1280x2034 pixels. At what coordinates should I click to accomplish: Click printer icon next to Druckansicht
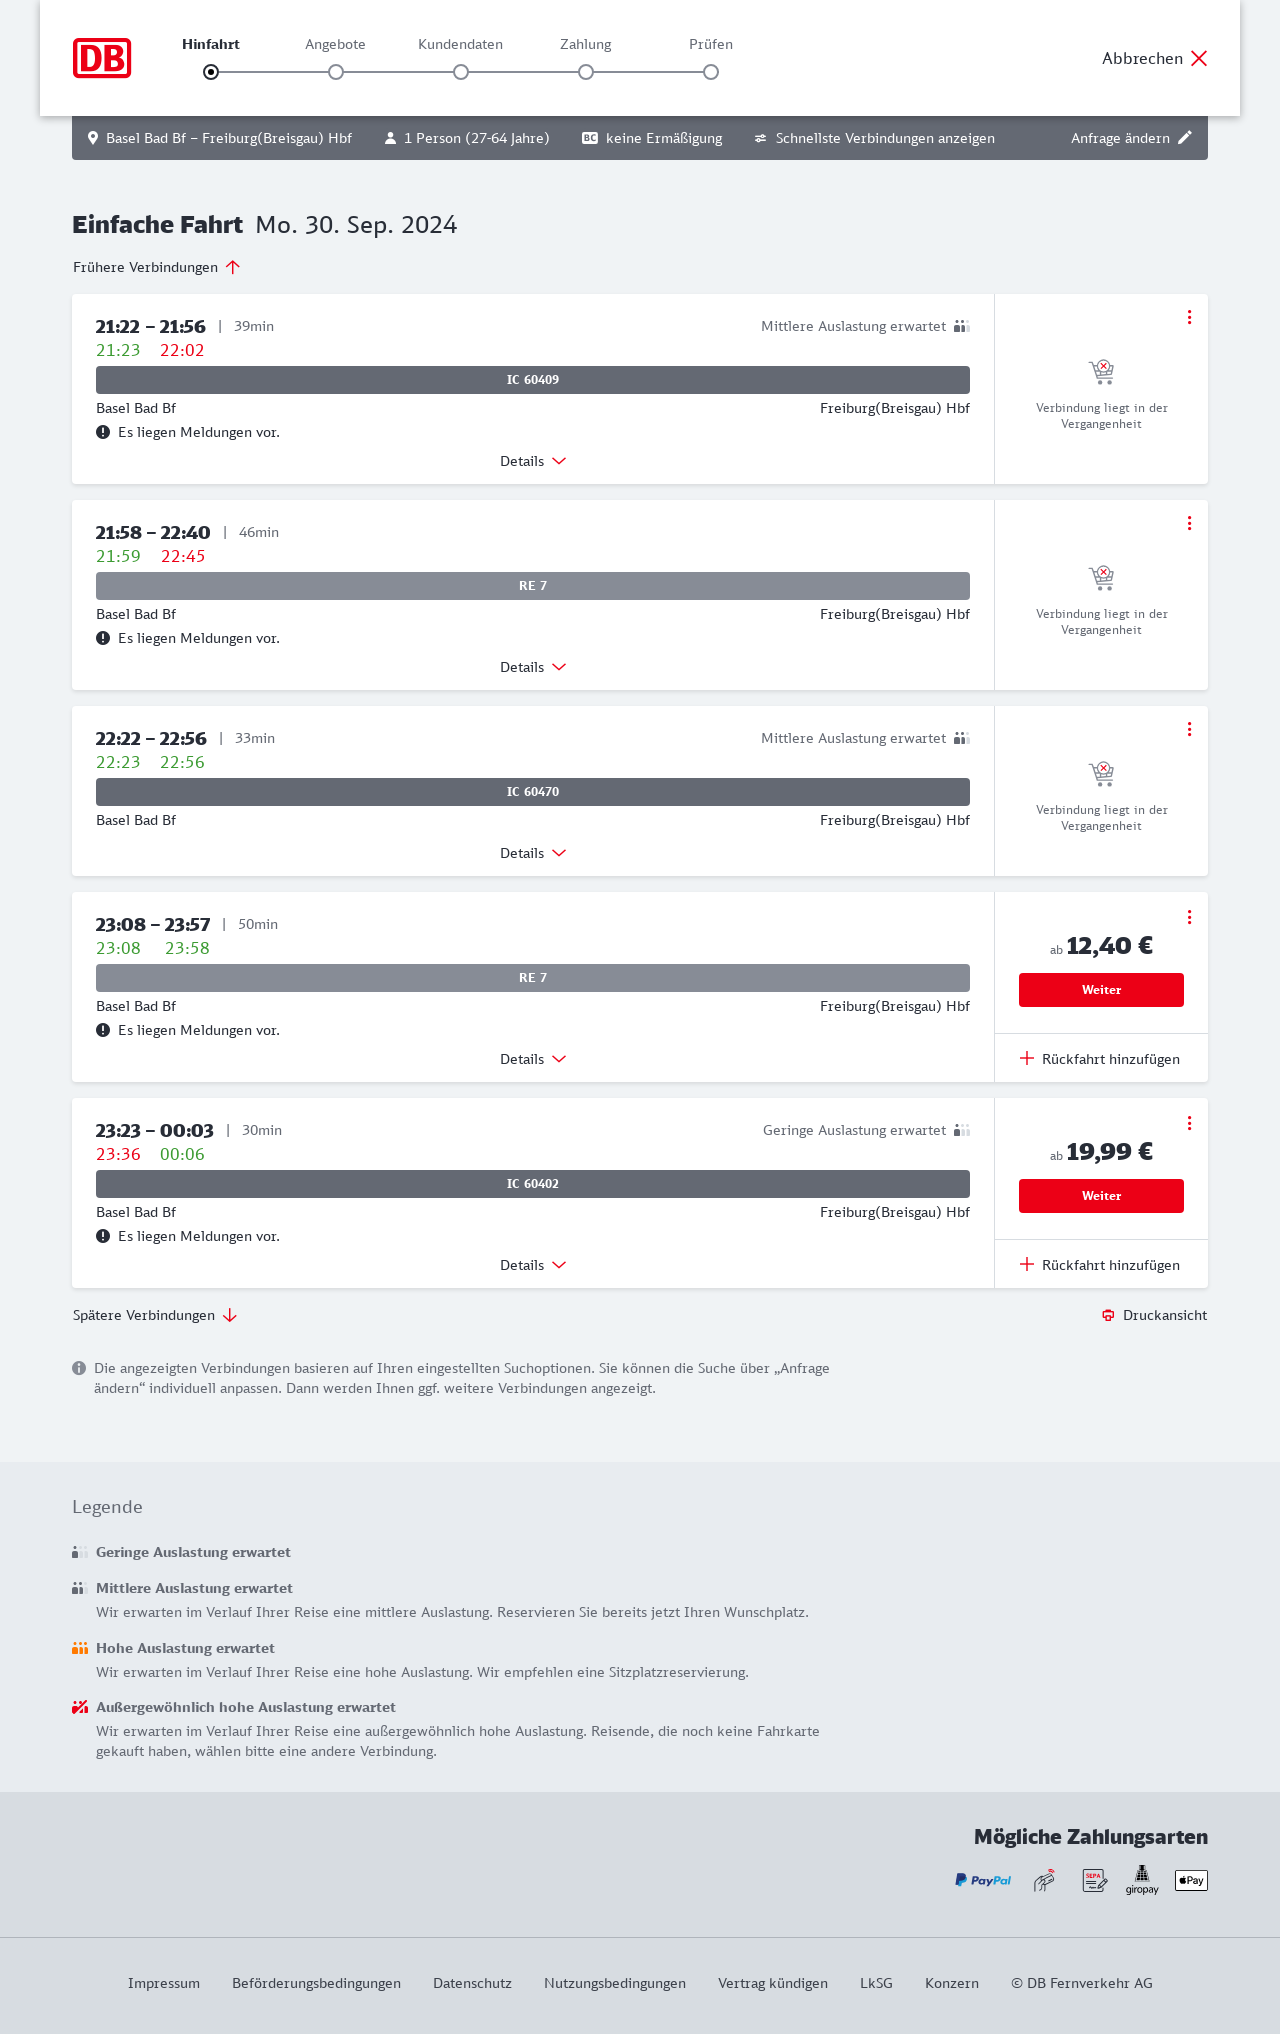[x=1108, y=1315]
